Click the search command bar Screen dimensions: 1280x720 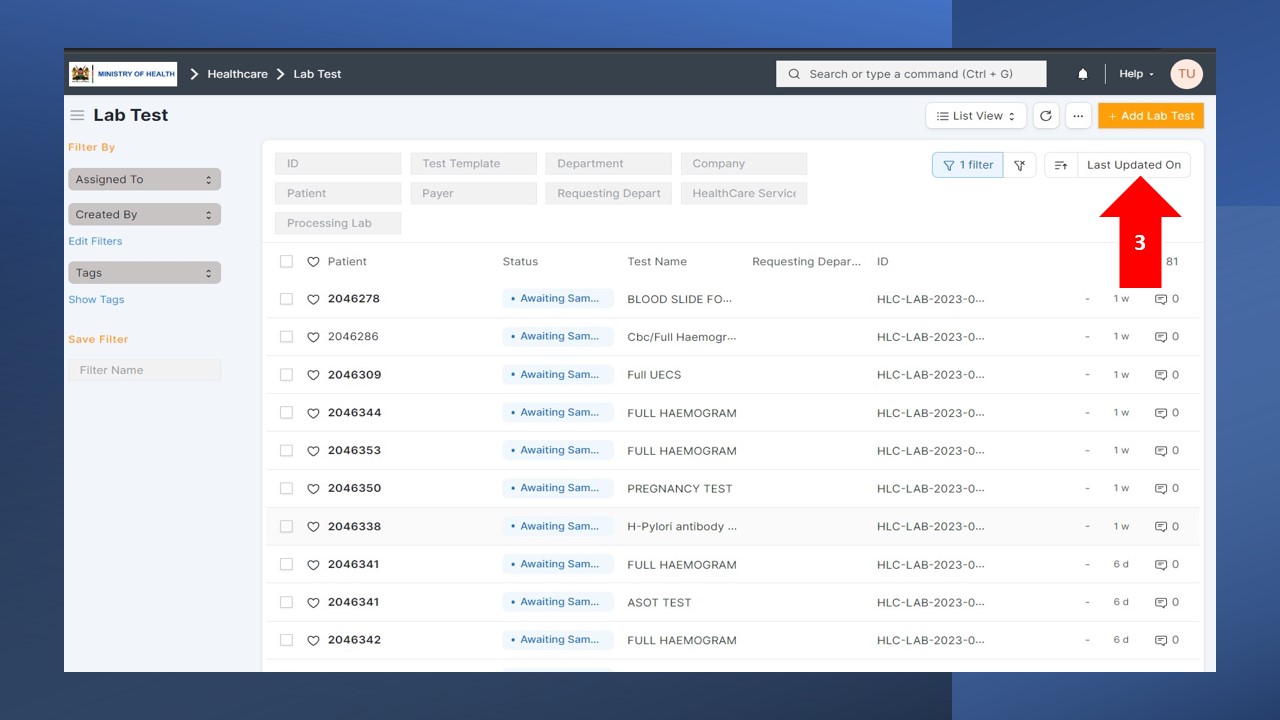[911, 74]
